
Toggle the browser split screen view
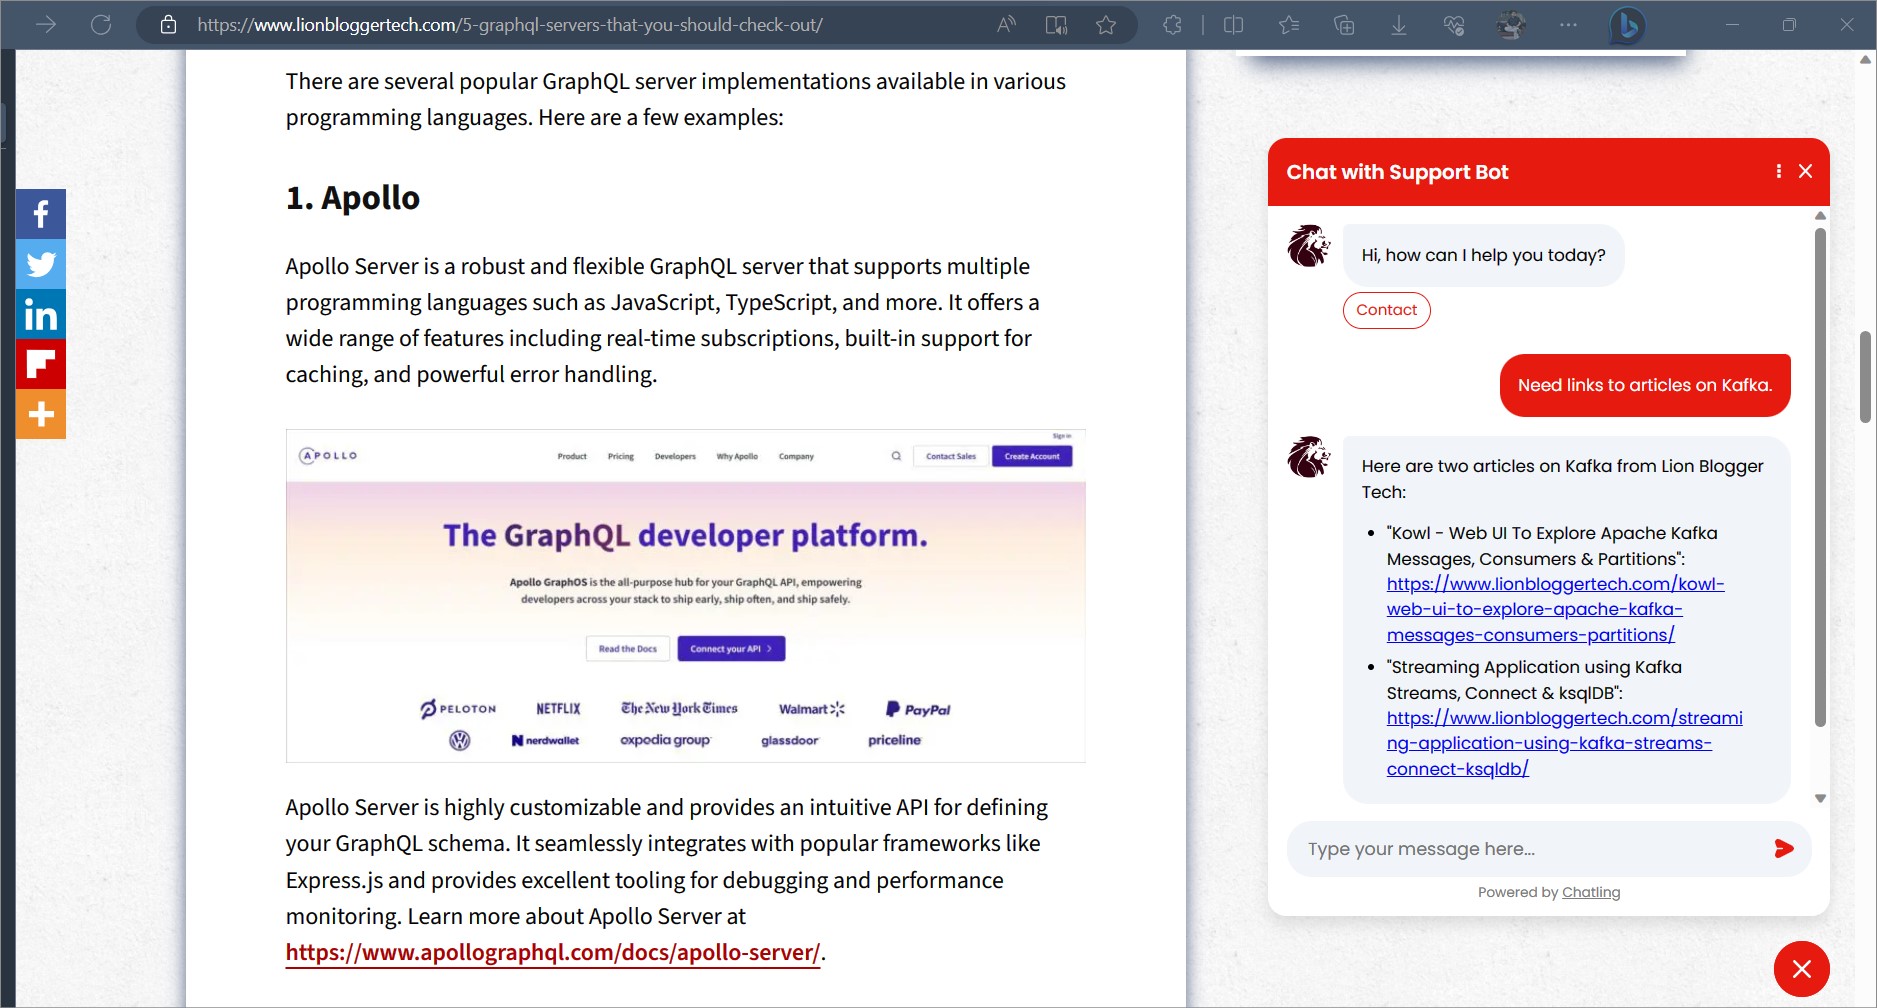click(x=1234, y=25)
